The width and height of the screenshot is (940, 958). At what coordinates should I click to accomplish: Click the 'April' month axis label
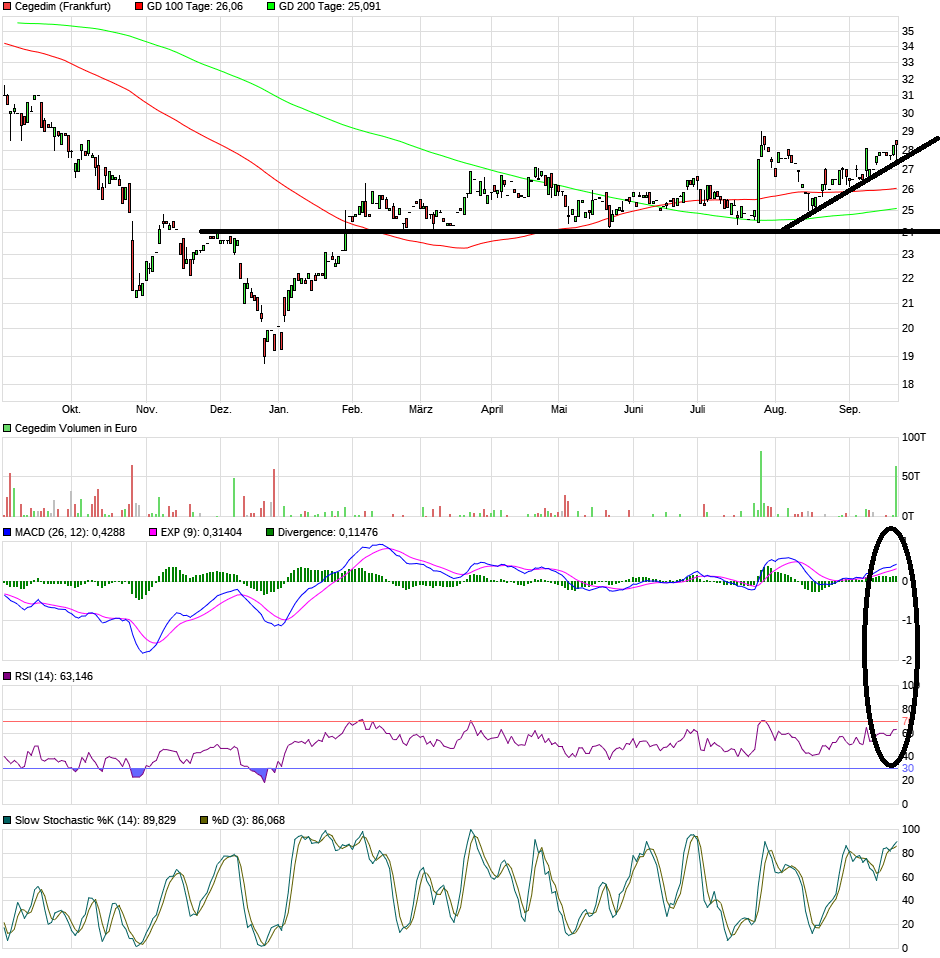click(492, 409)
